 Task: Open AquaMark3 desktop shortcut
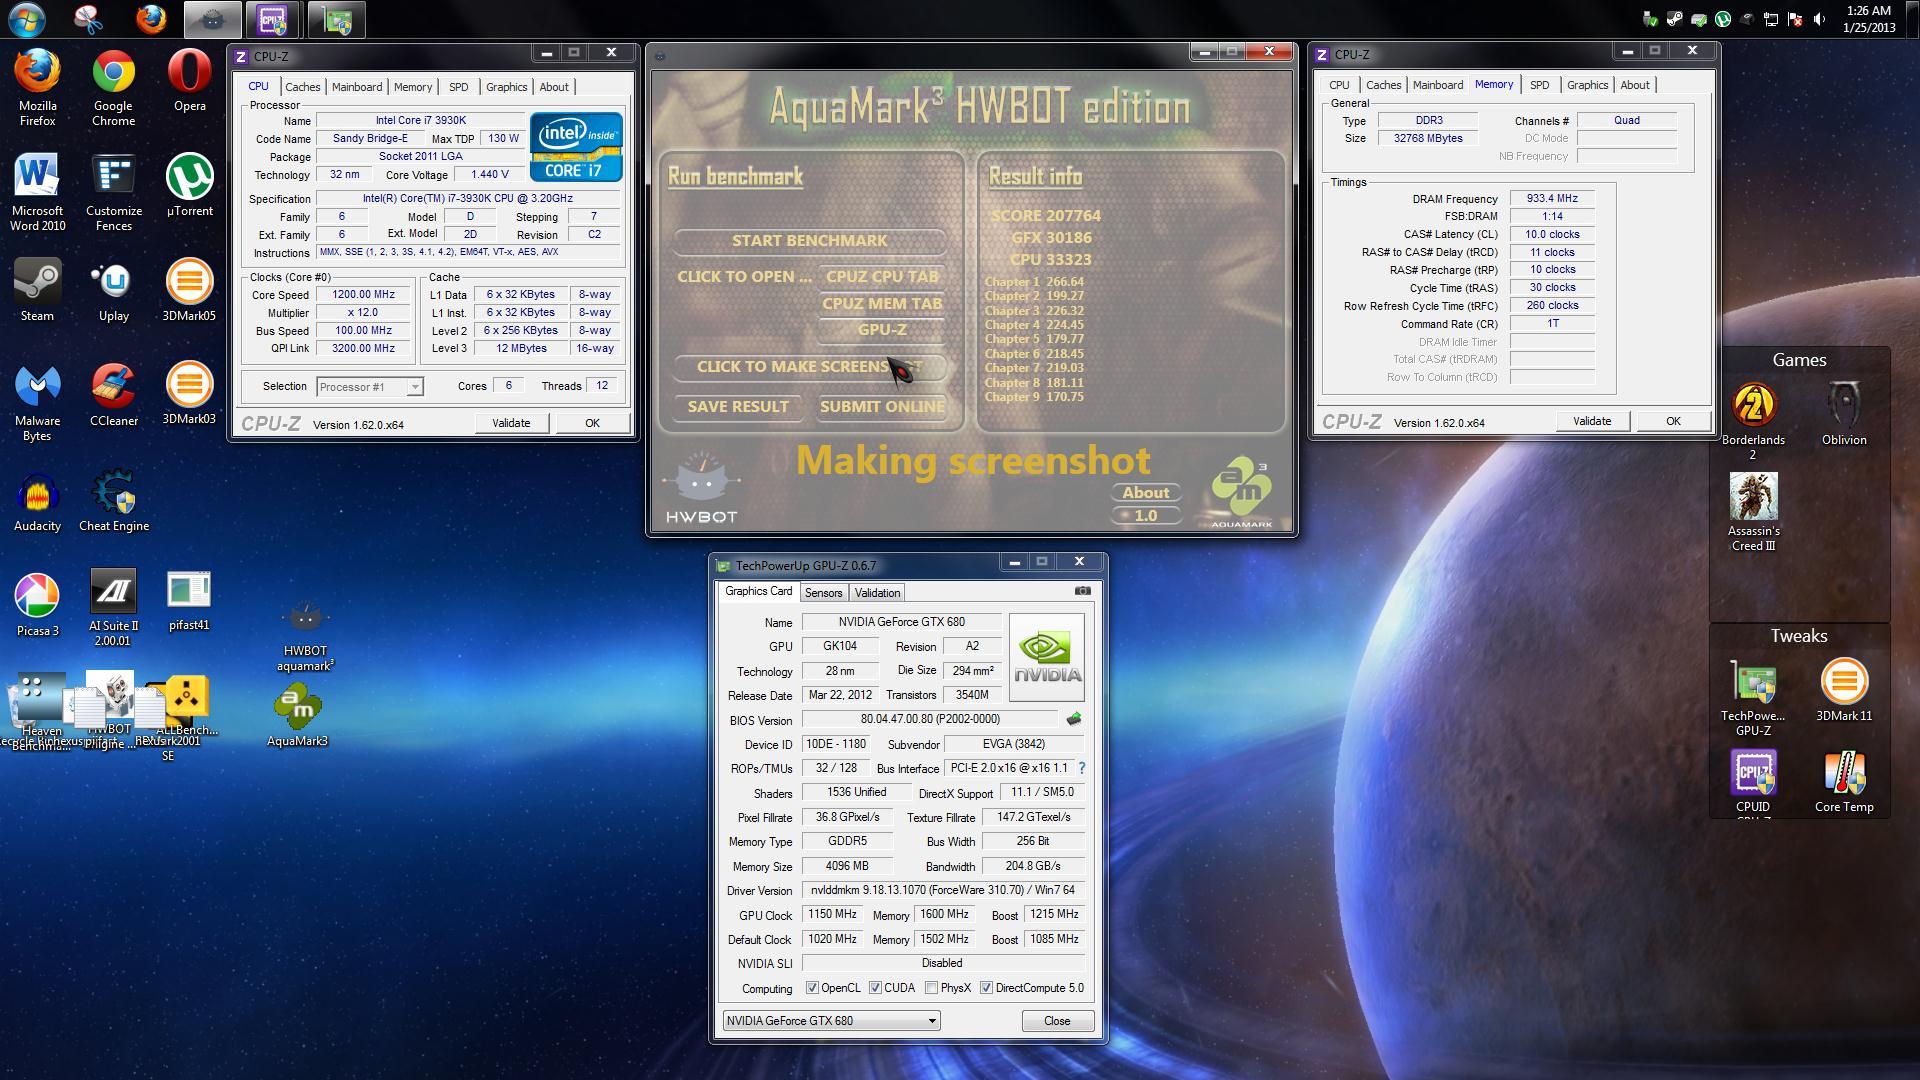298,716
